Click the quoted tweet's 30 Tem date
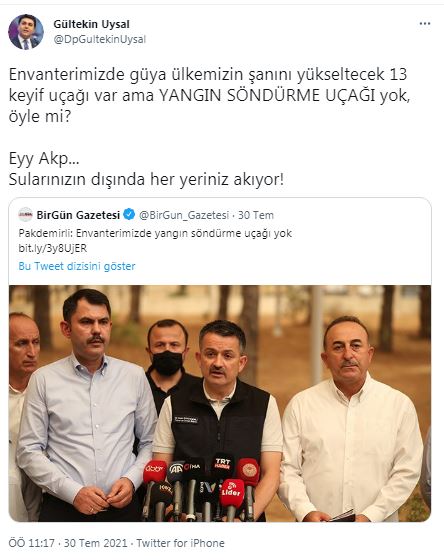This screenshot has width=444, height=560. (x=256, y=215)
